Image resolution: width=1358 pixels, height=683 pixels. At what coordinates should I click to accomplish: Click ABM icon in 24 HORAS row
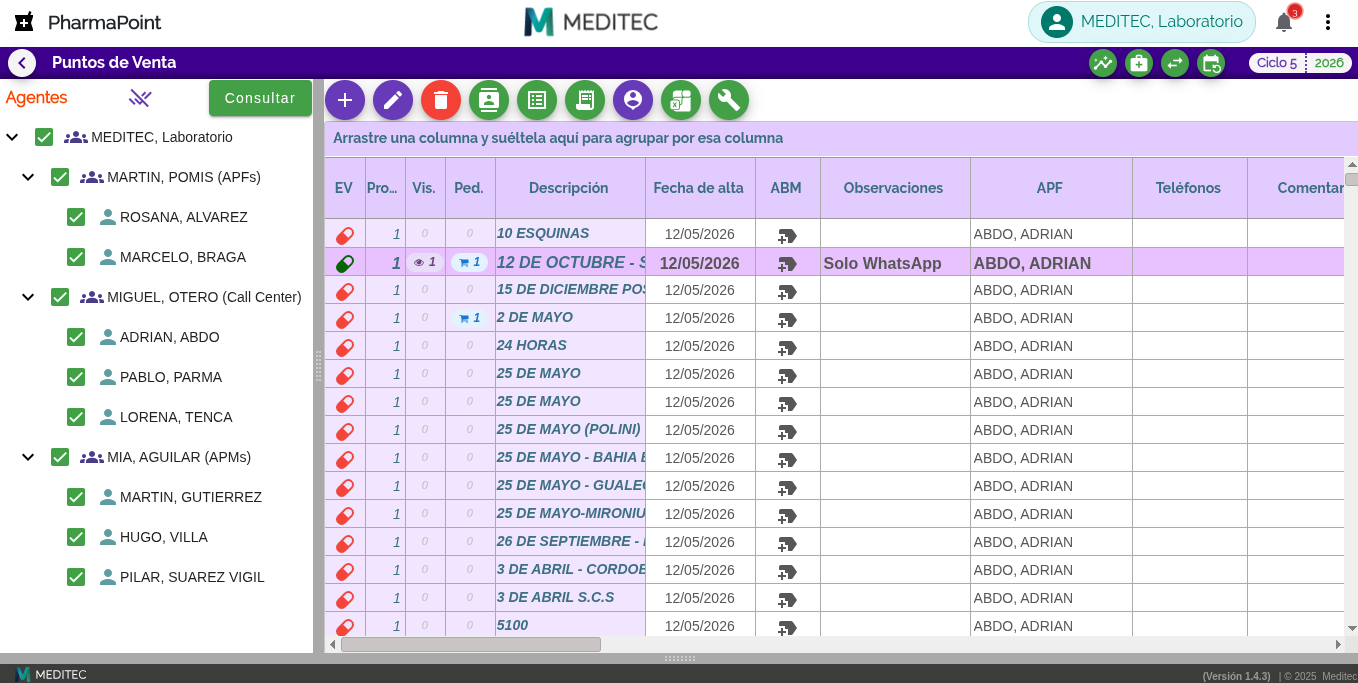click(x=787, y=348)
